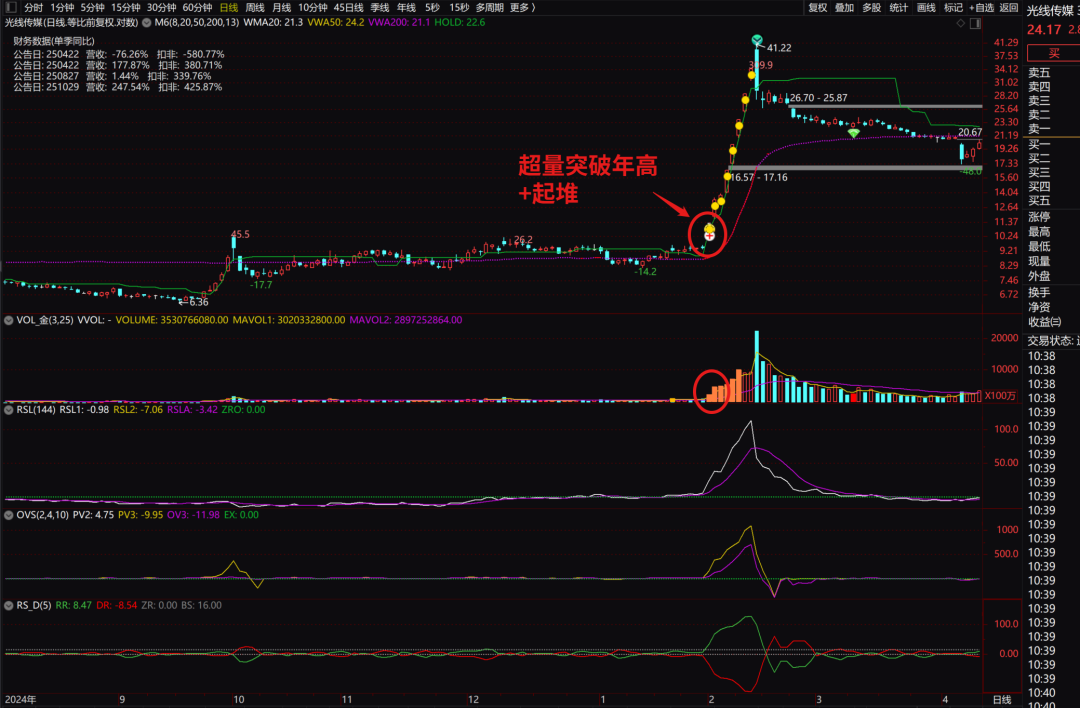Viewport: 1080px width, 708px height.
Task: Click the 返回 back button
Action: tap(1008, 8)
